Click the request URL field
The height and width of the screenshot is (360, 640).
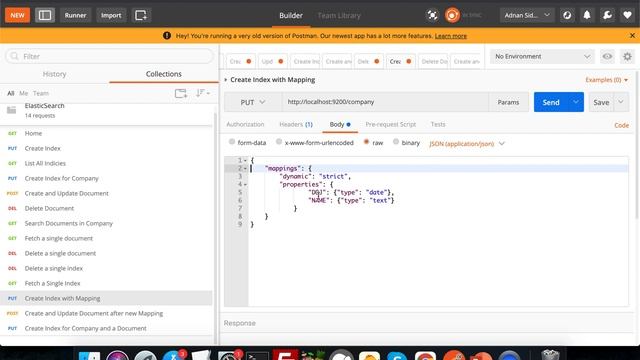click(385, 102)
